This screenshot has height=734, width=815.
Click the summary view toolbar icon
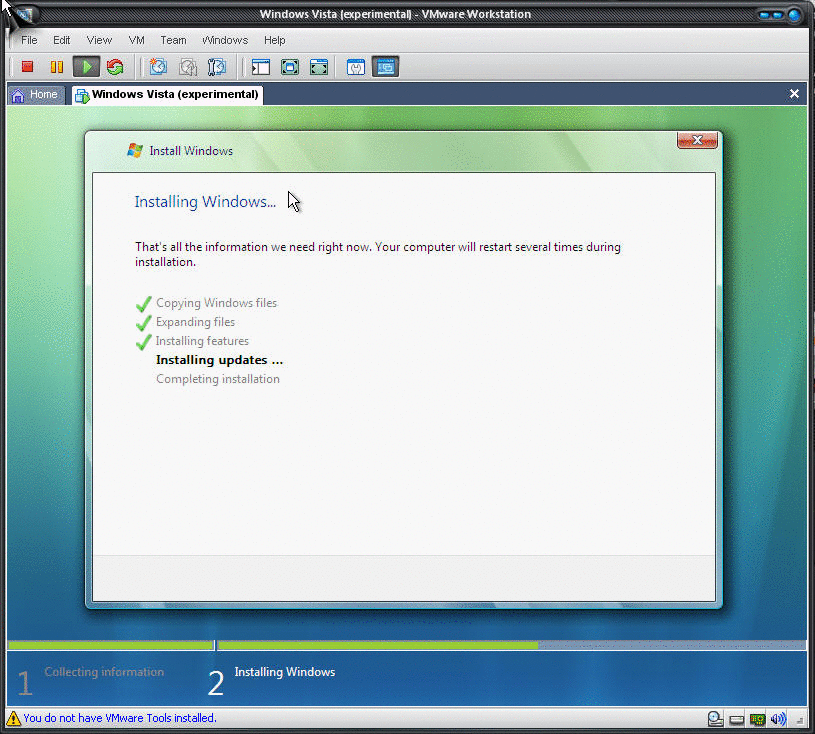tap(356, 67)
